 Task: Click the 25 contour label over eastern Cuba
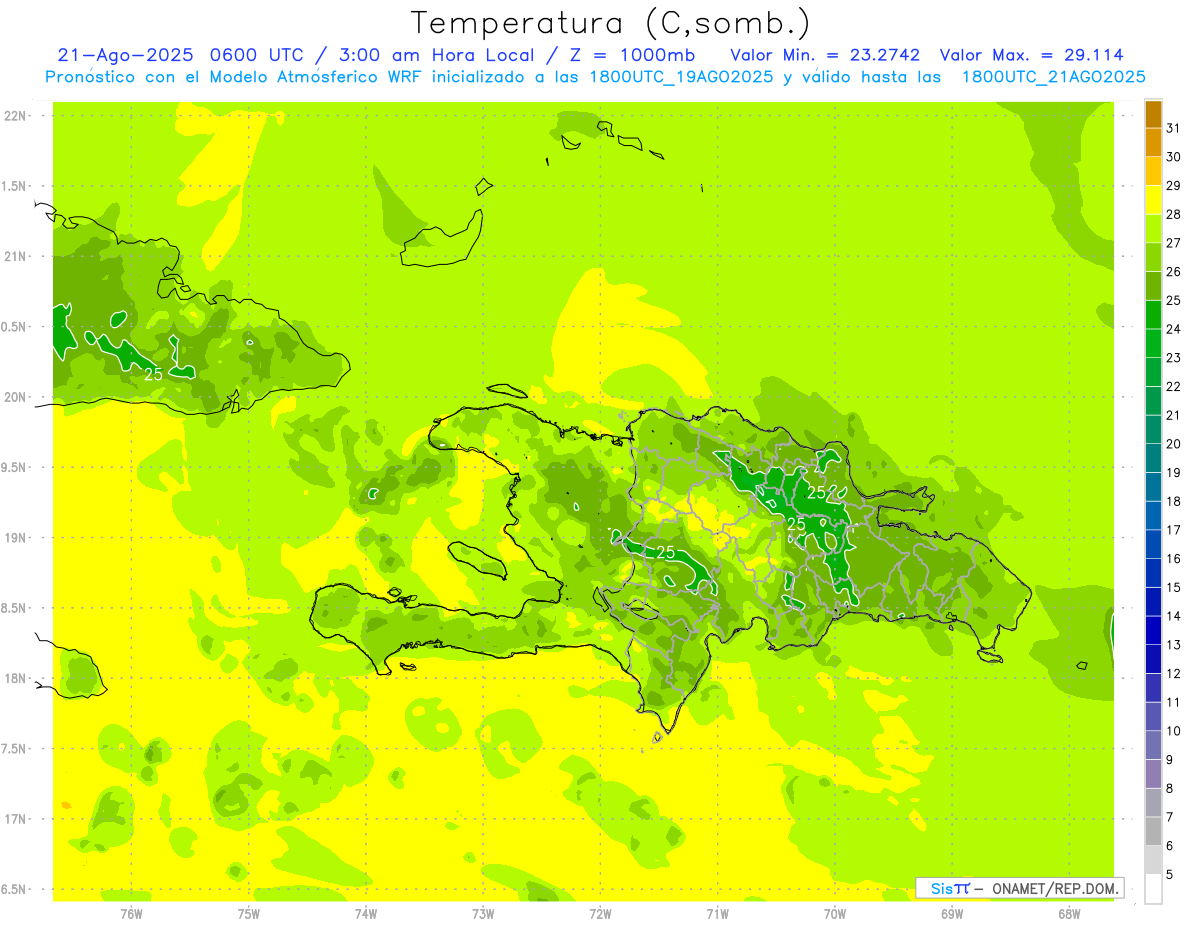click(153, 374)
